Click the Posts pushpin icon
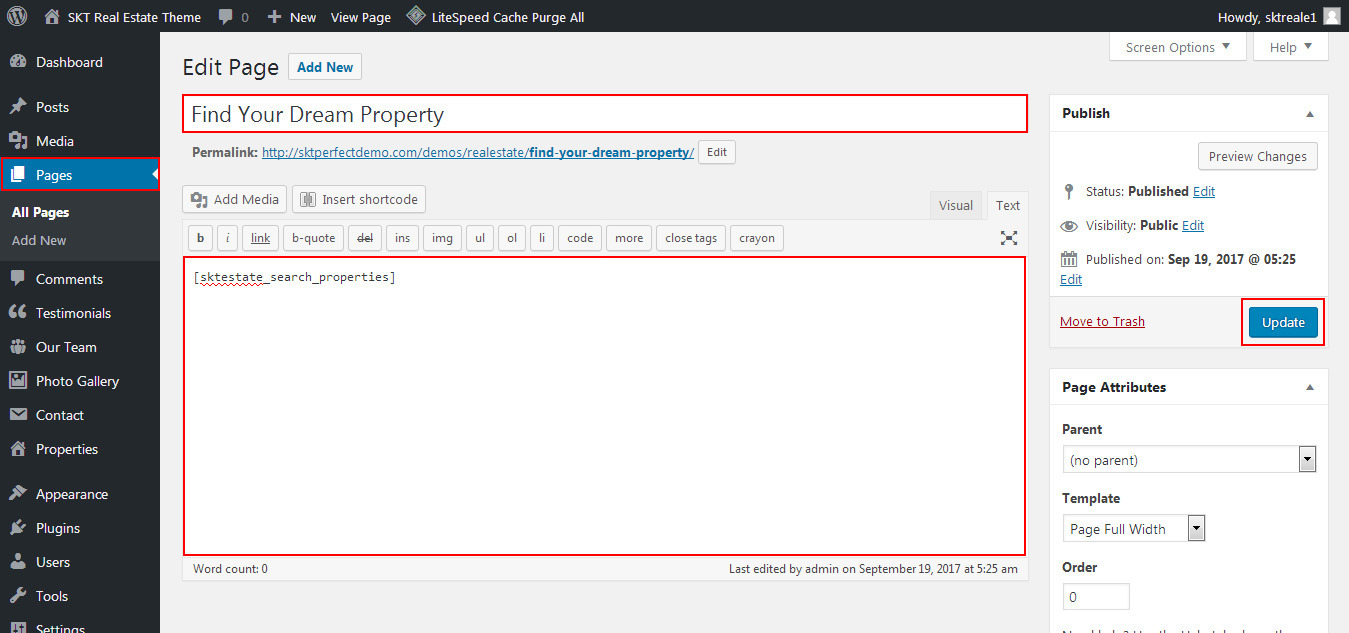 18,107
